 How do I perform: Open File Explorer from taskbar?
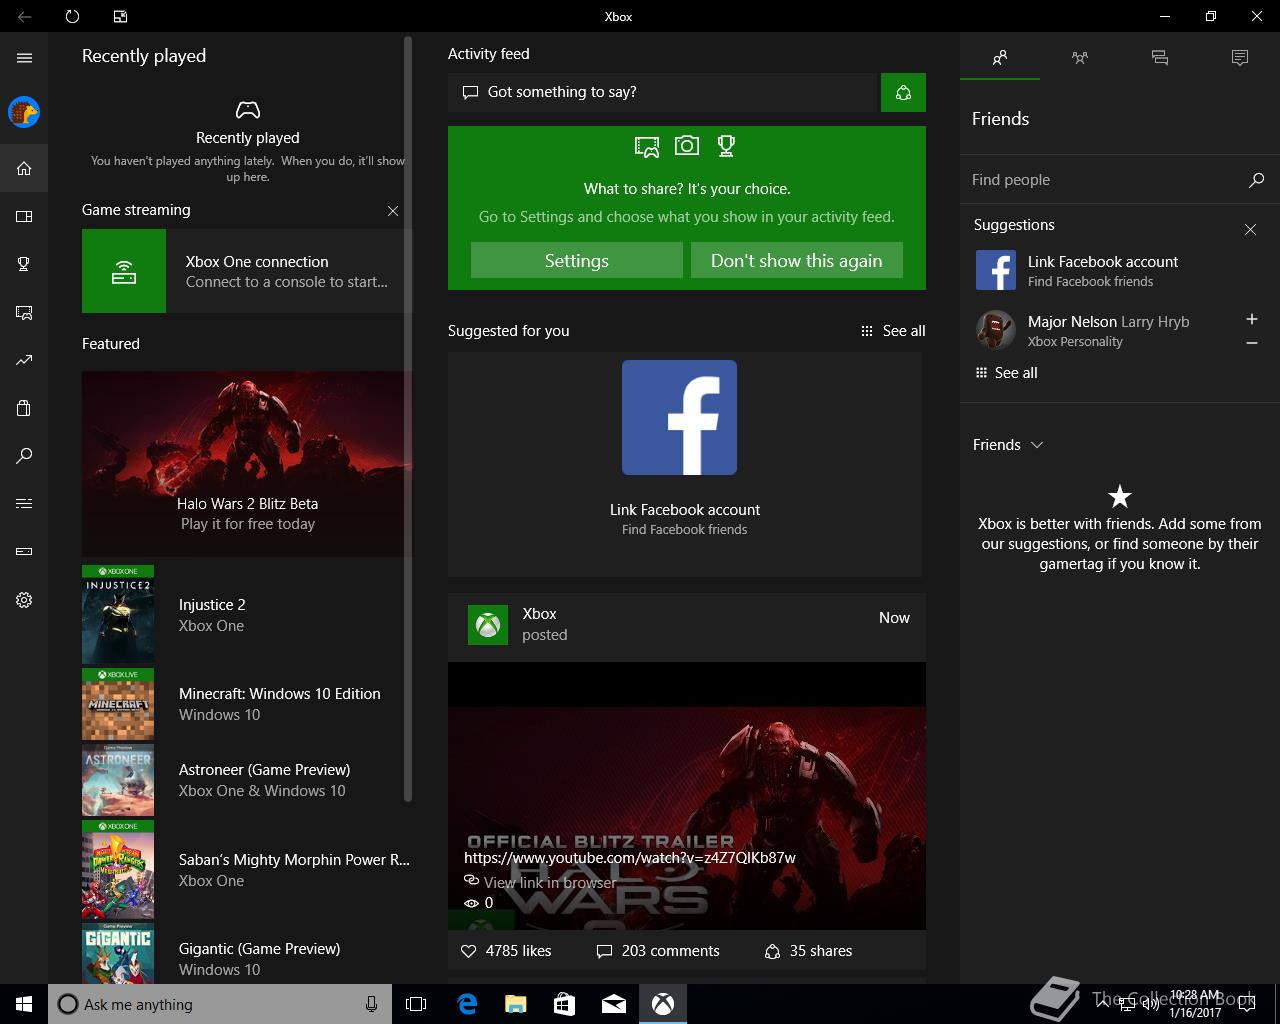(x=516, y=1004)
